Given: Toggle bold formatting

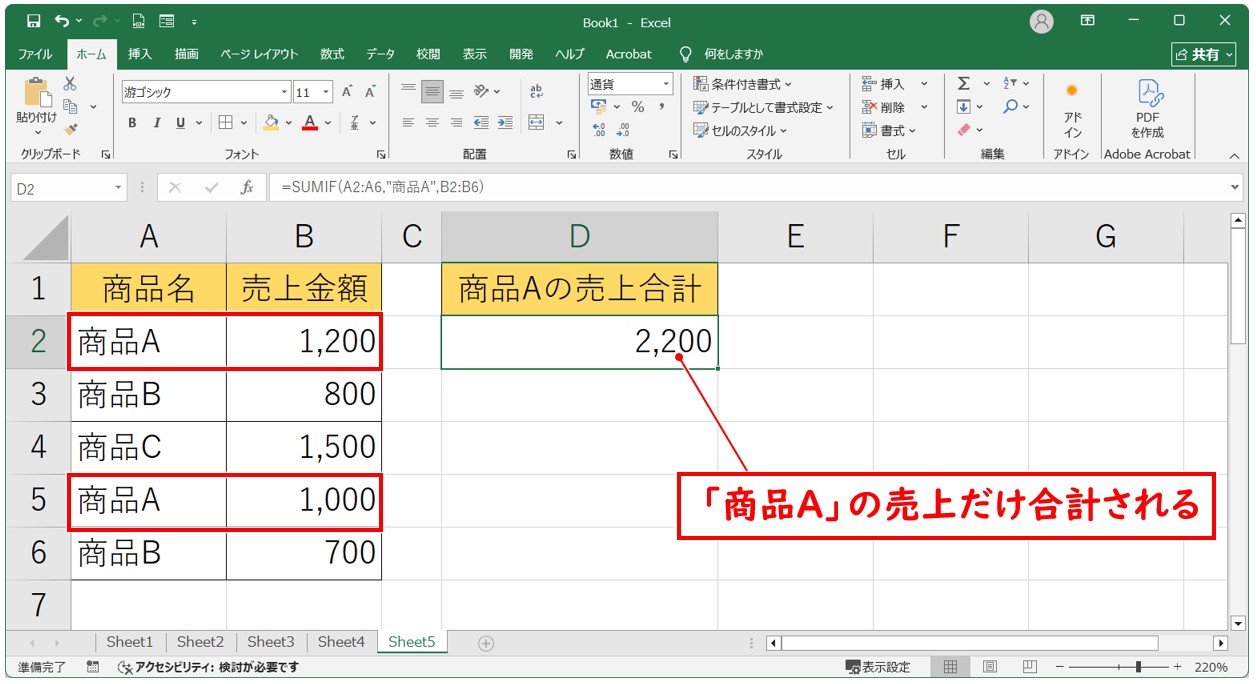Looking at the screenshot, I should pos(132,123).
